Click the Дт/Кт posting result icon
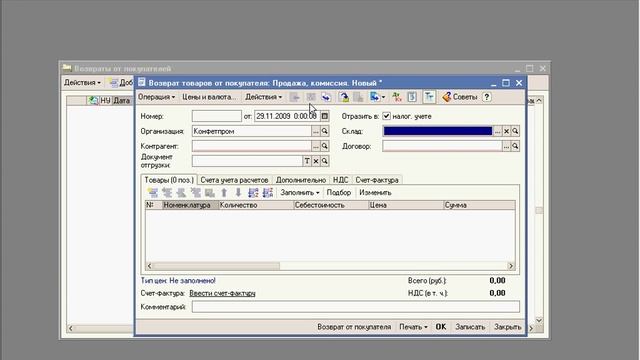 coord(396,97)
